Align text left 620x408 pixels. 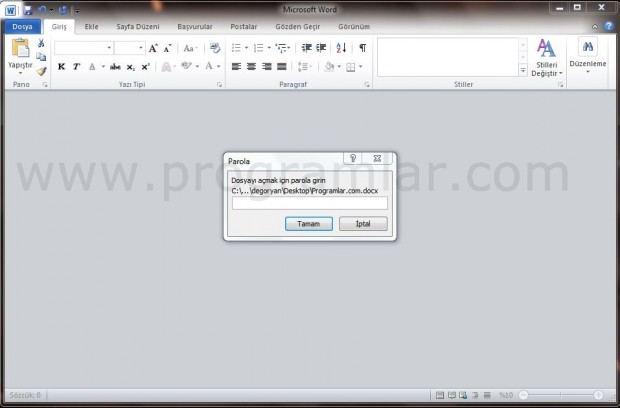[236, 66]
